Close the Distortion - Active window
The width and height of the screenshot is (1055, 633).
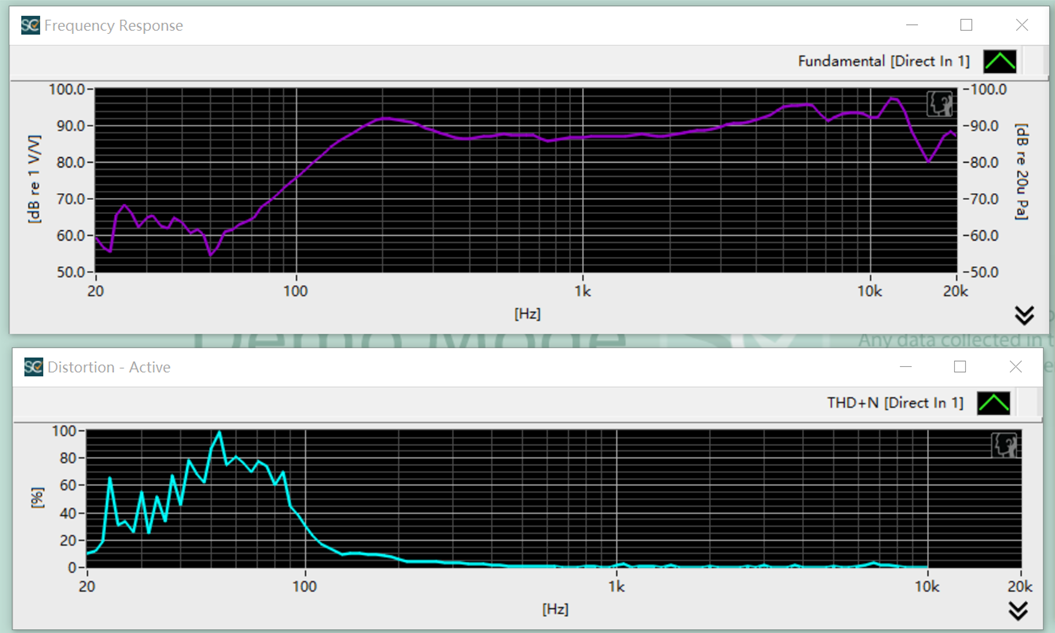pyautogui.click(x=1015, y=367)
